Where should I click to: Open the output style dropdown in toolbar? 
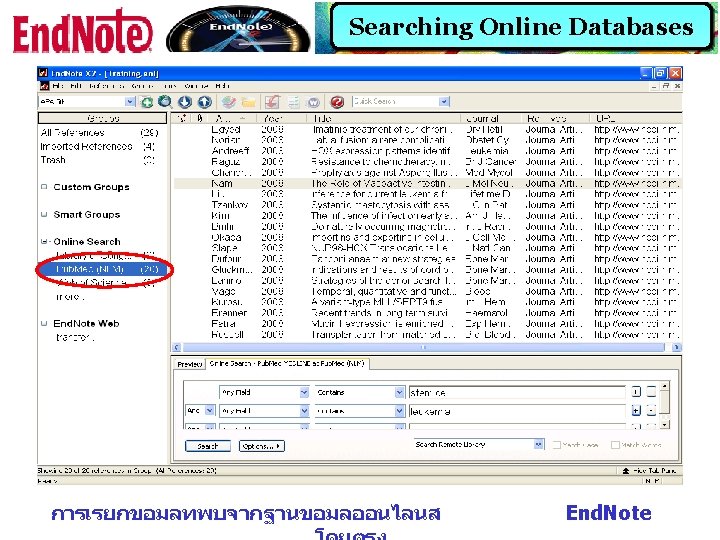coord(130,101)
